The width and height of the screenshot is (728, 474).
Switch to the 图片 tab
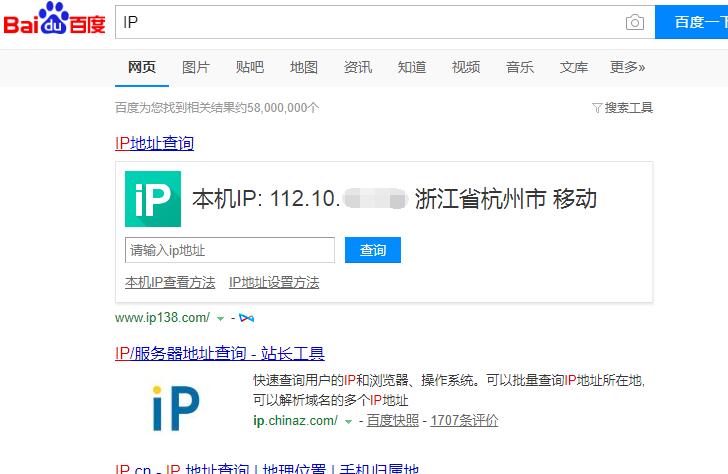click(x=195, y=67)
